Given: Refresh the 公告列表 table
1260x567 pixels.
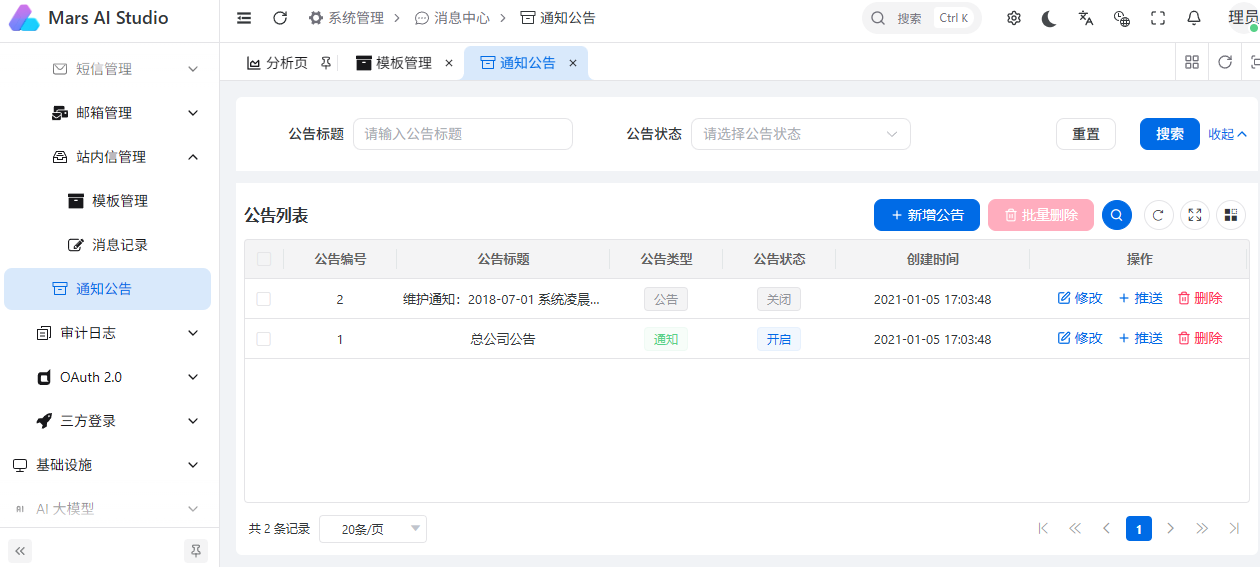Looking at the screenshot, I should click(x=1158, y=215).
